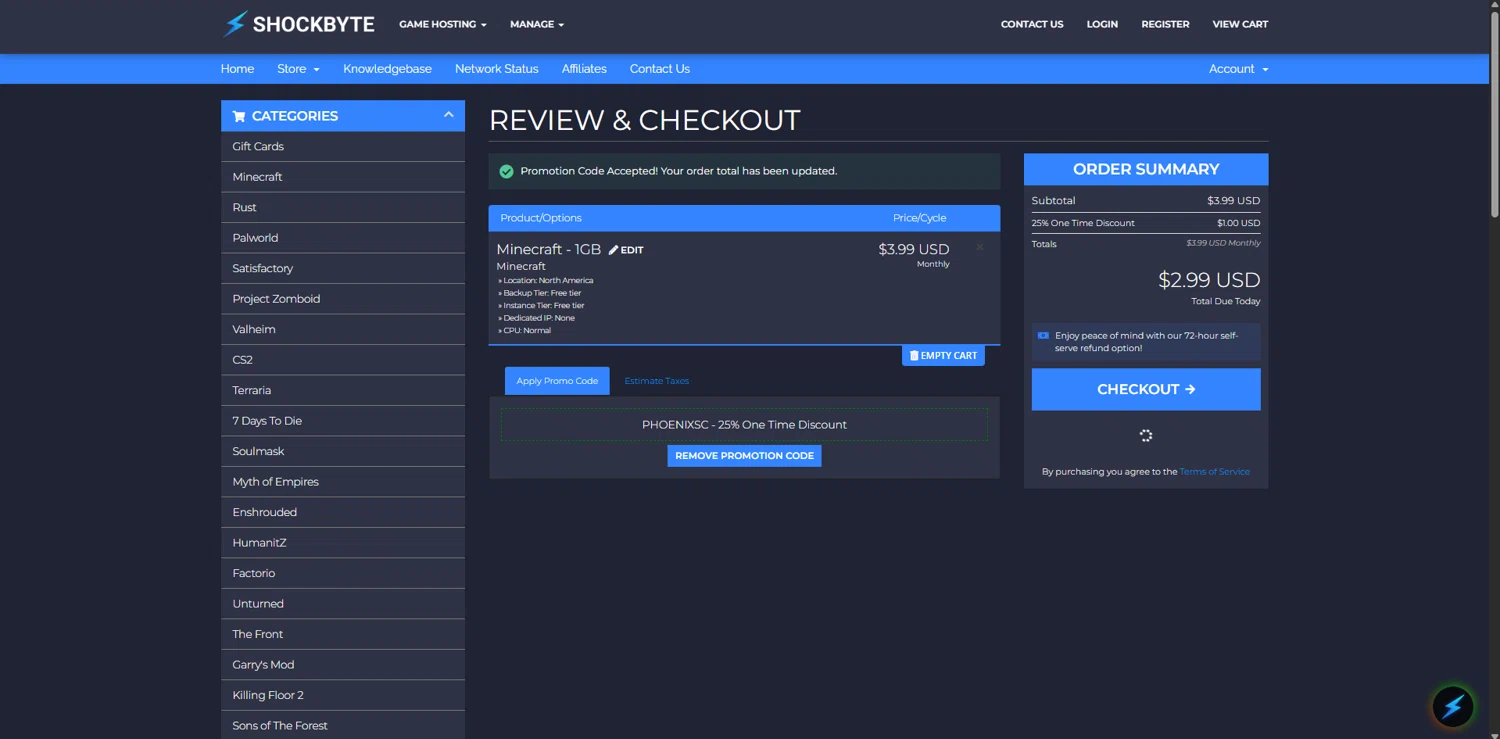Select the Apply Promo Code tab
The width and height of the screenshot is (1500, 739).
557,380
